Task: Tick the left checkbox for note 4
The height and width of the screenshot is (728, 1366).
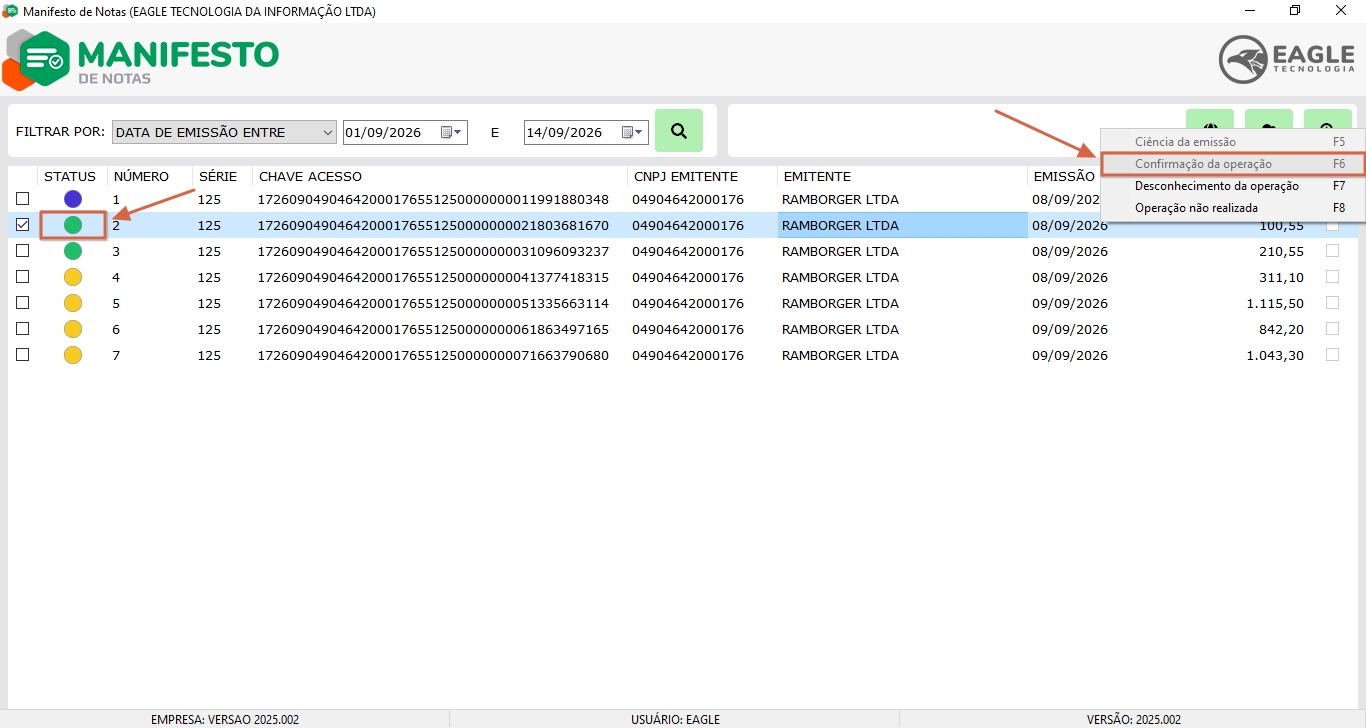Action: tap(22, 277)
